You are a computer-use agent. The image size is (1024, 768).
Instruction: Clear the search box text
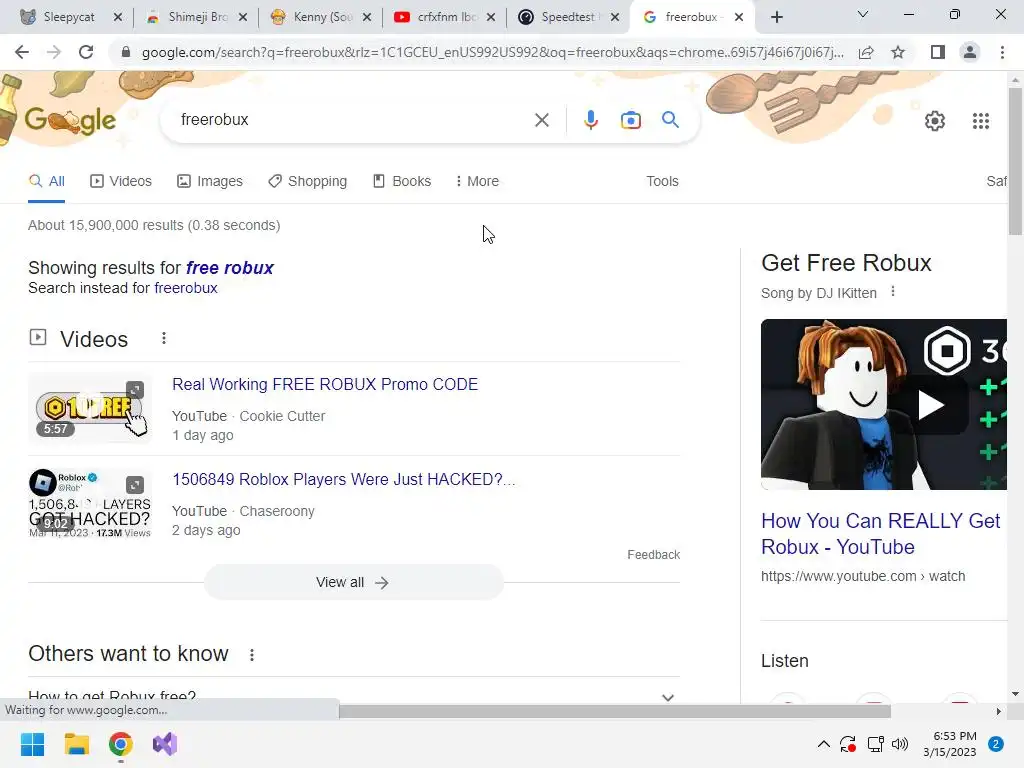(541, 120)
